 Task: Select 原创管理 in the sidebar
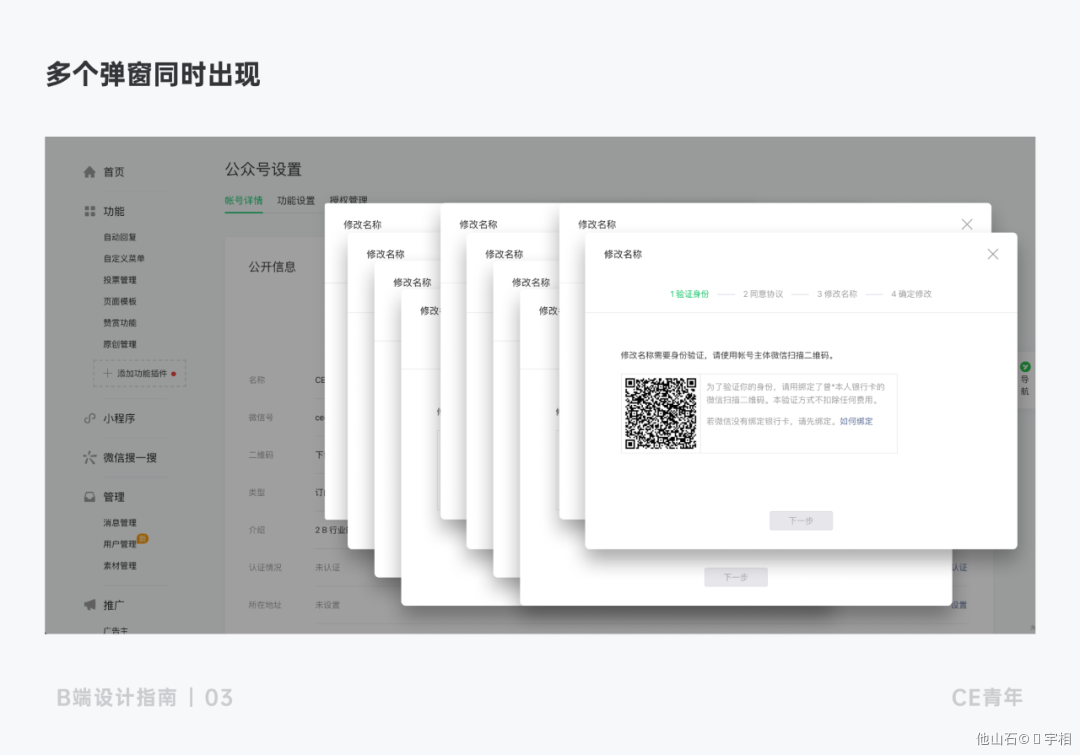pos(120,344)
